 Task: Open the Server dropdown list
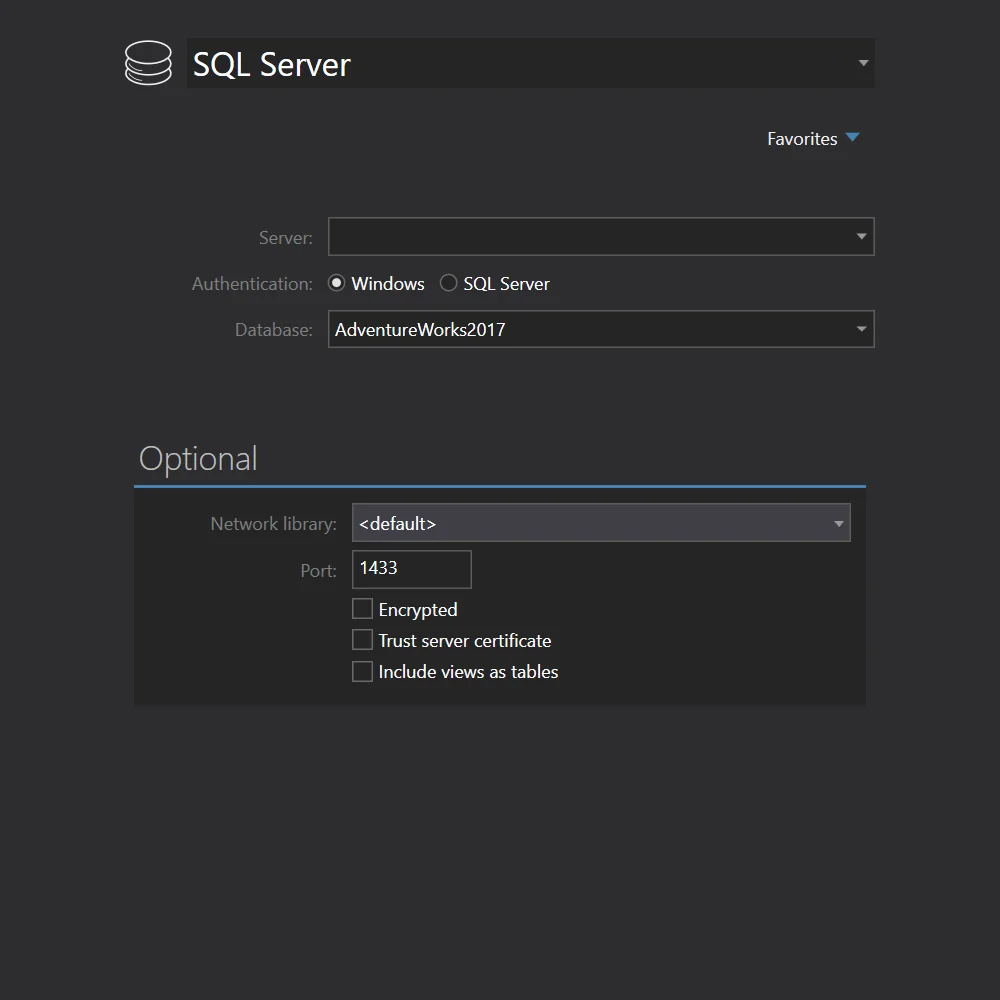(860, 236)
